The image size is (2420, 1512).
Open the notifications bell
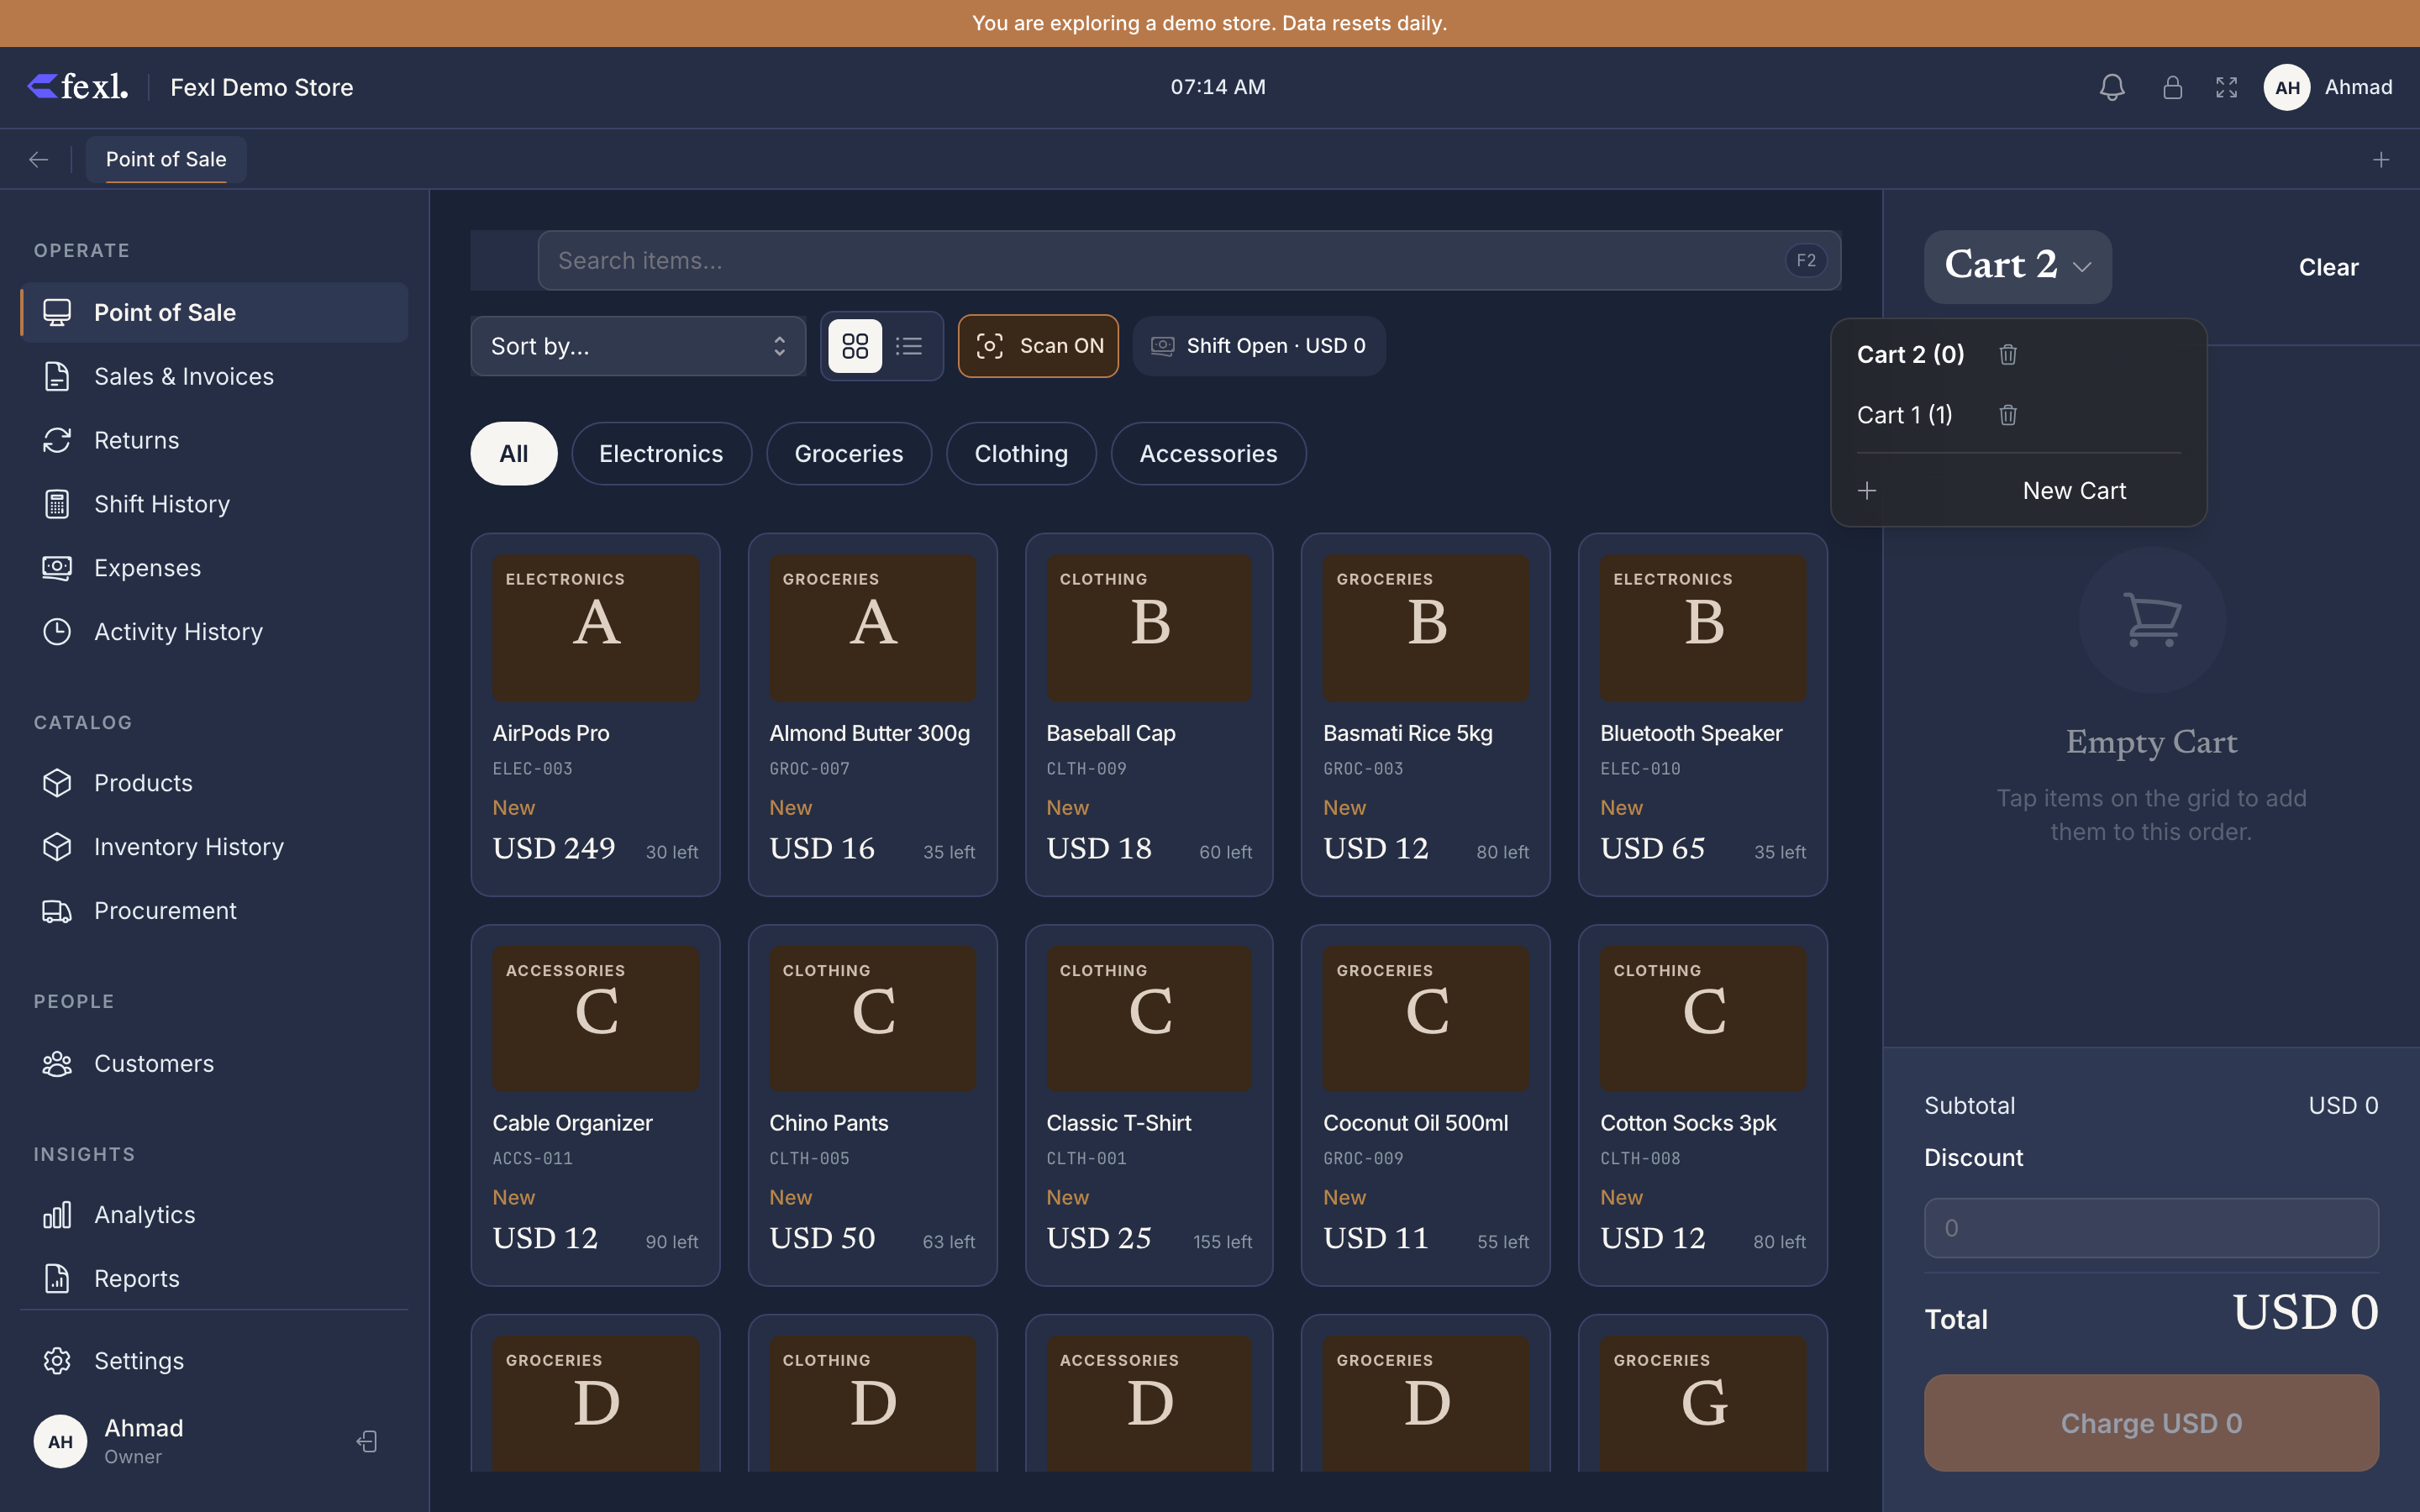point(2112,88)
